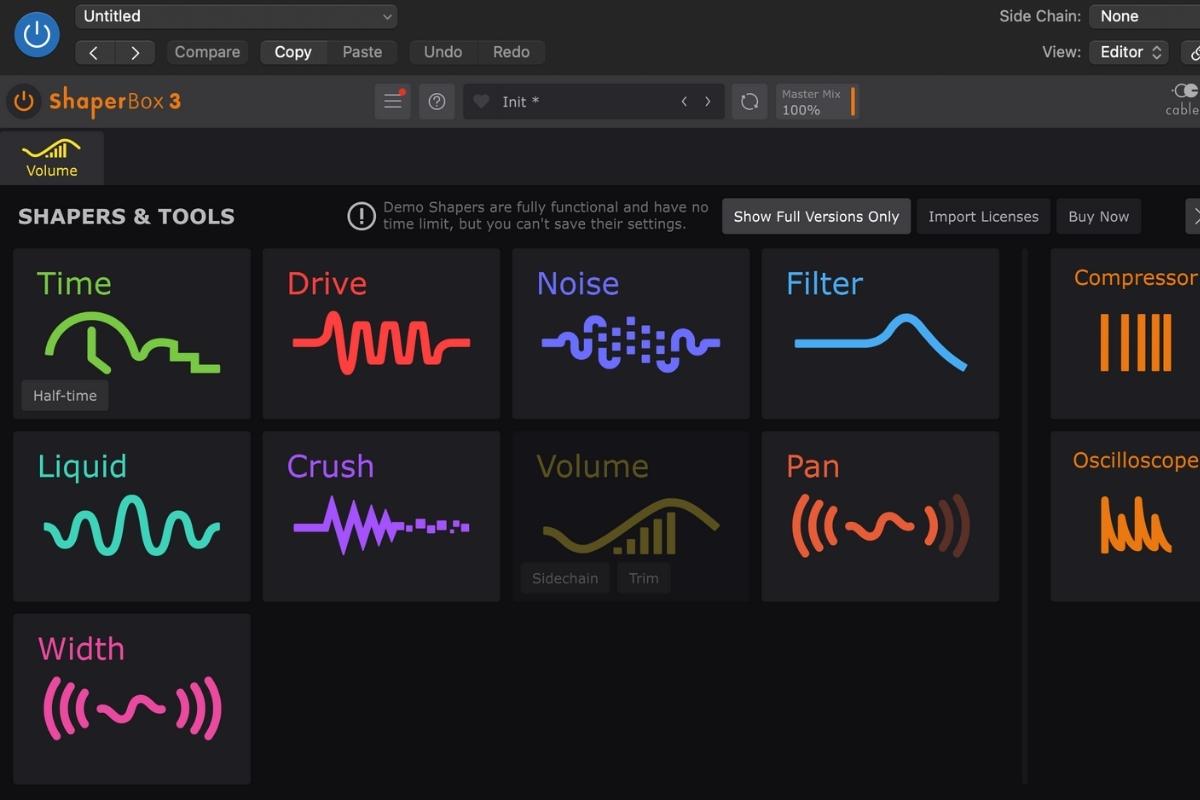Click the scrollbar beside shaper grid
Viewport: 1200px width, 800px height.
1024,516
